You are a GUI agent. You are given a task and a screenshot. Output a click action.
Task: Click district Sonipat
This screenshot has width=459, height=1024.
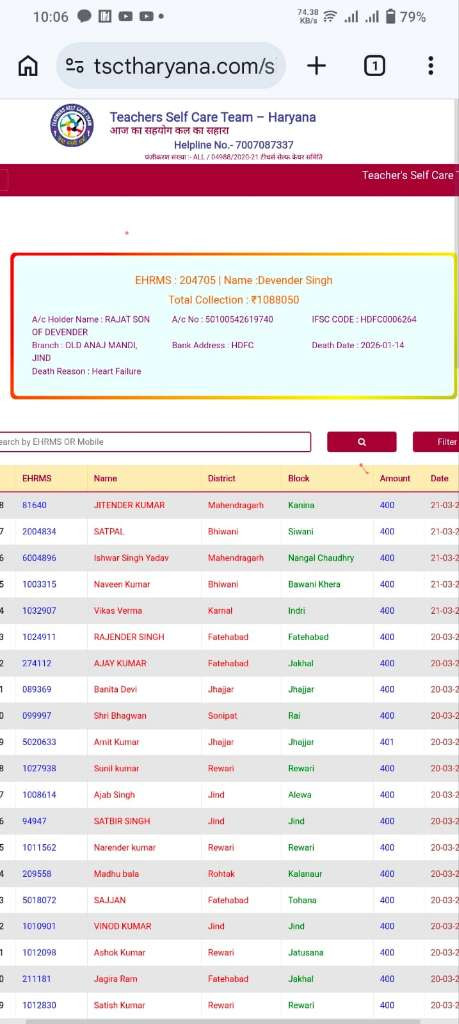[x=221, y=716]
